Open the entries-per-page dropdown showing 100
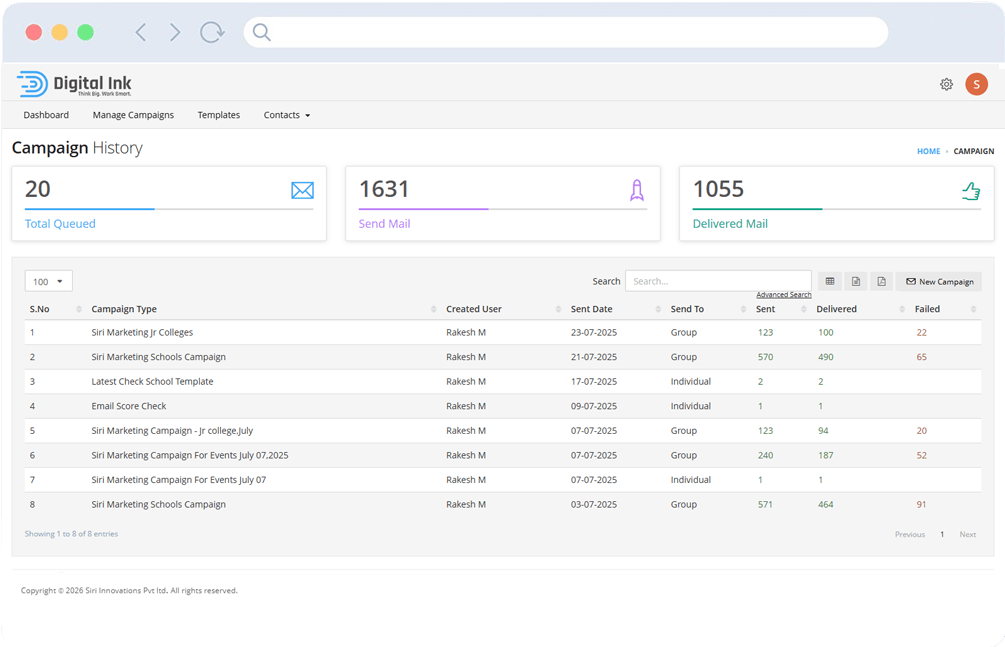The image size is (1005, 647). (x=48, y=282)
